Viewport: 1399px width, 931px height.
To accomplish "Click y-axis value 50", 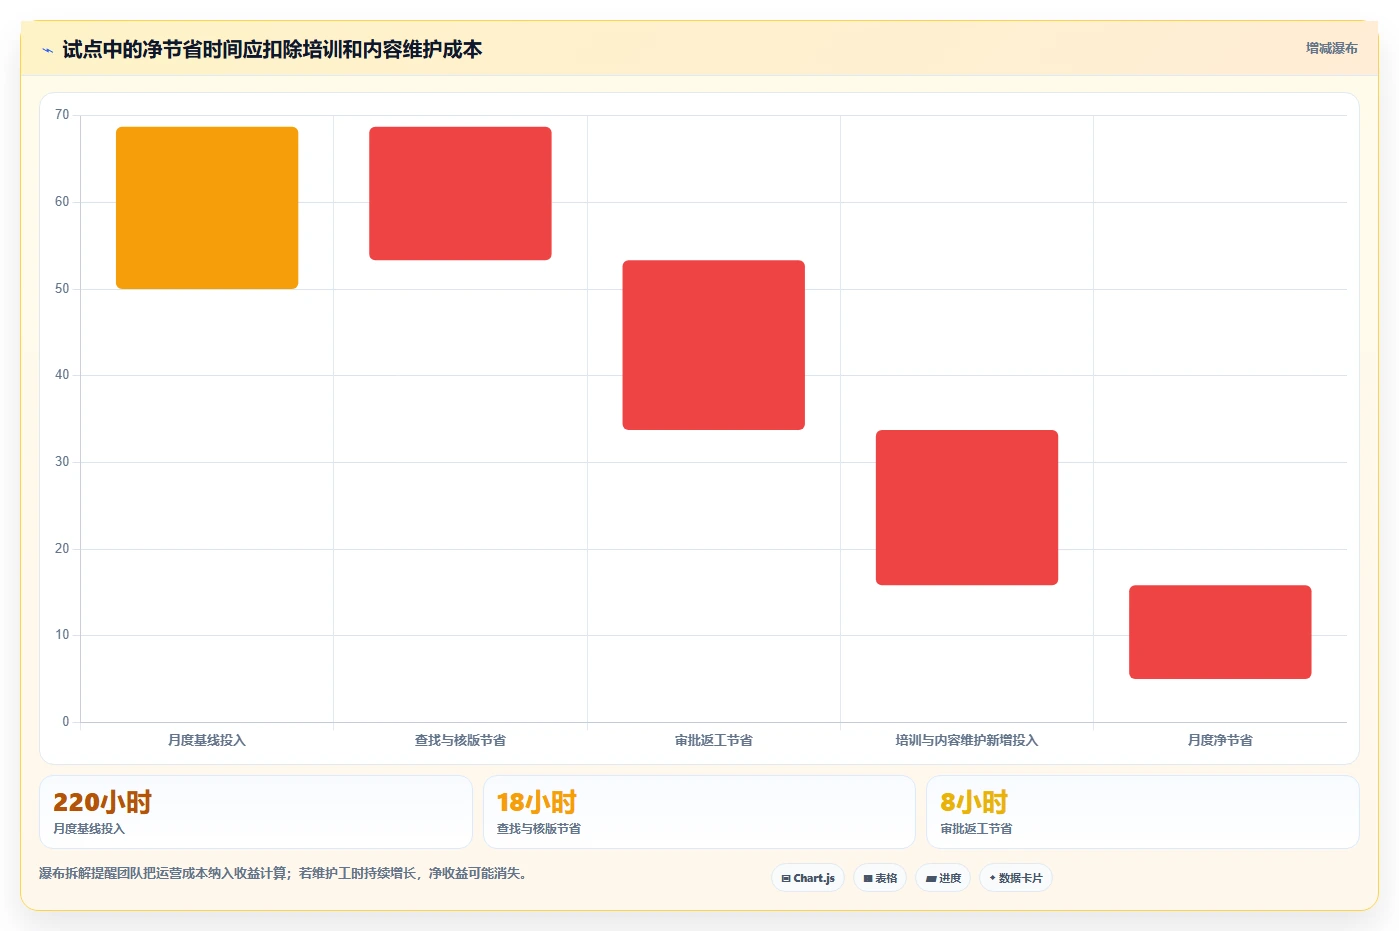I will (x=62, y=289).
